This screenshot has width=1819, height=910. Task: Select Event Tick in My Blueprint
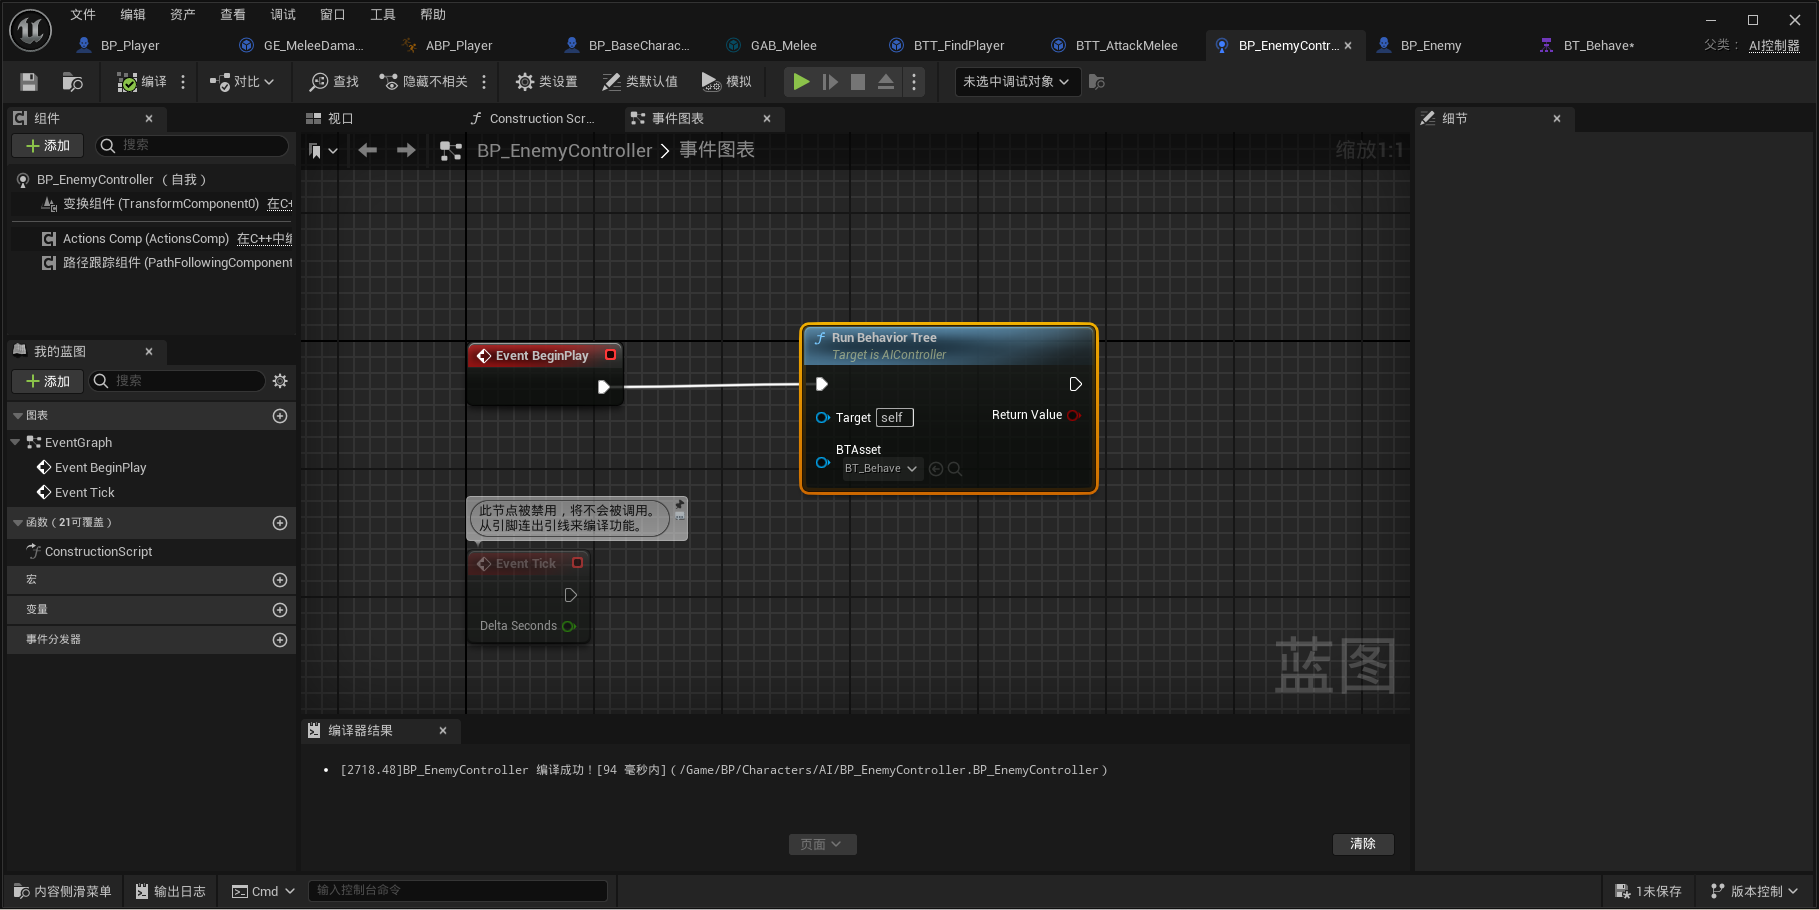[85, 493]
